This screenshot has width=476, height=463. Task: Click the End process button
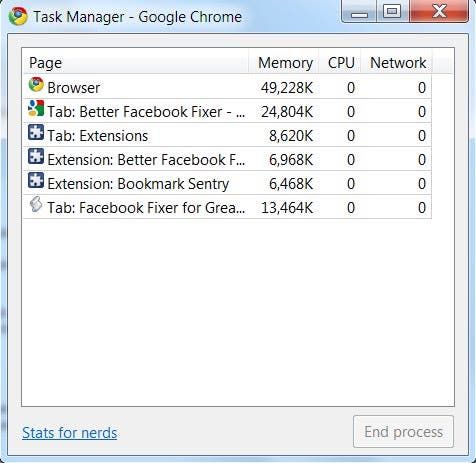point(403,432)
